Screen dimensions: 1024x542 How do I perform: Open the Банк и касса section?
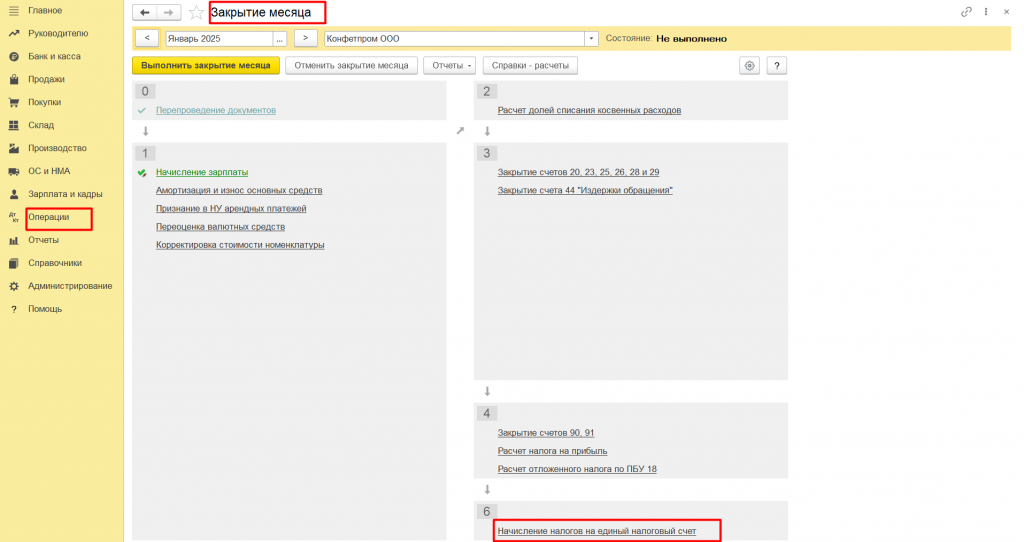[x=54, y=57]
